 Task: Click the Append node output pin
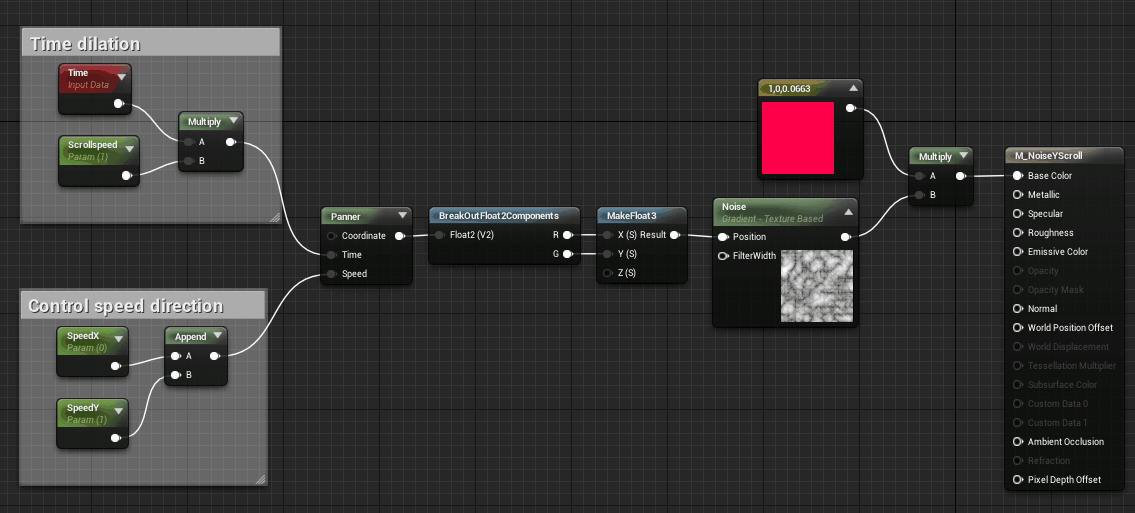[x=215, y=356]
